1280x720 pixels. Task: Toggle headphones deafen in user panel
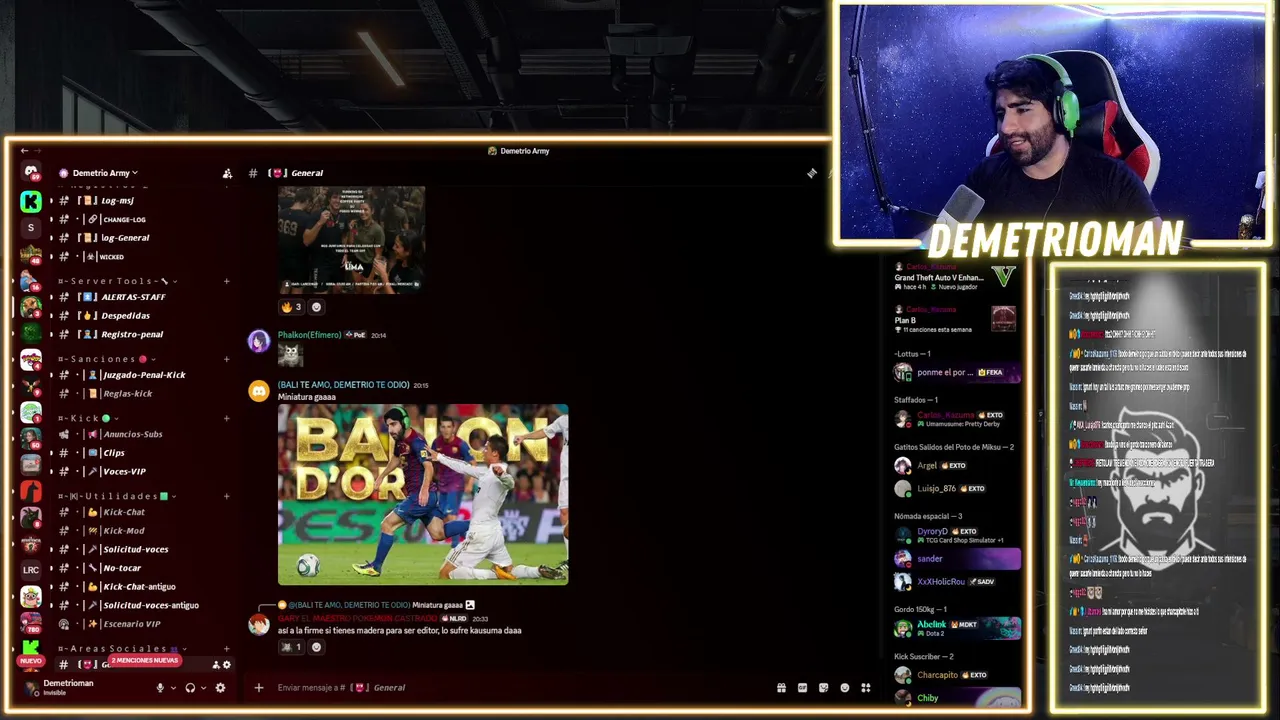(x=190, y=687)
